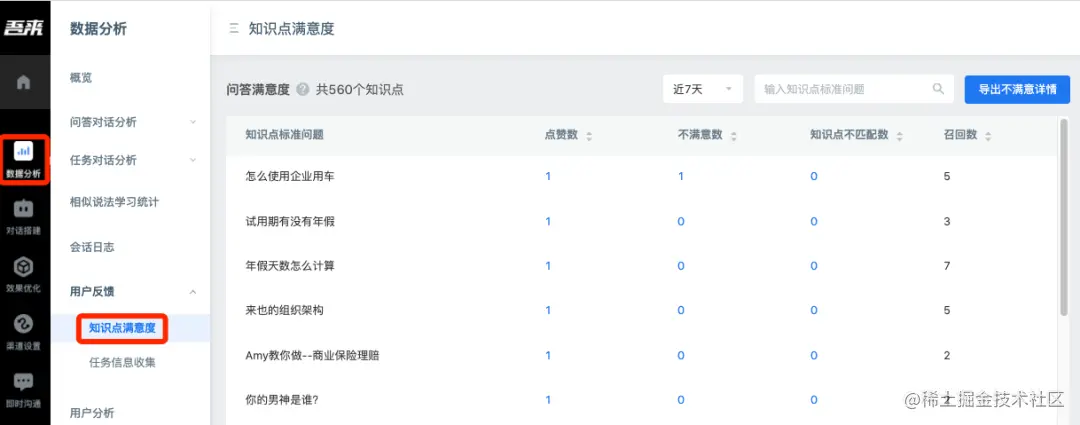
Task: Click the help question mark beside 问答满意度
Action: (302, 90)
